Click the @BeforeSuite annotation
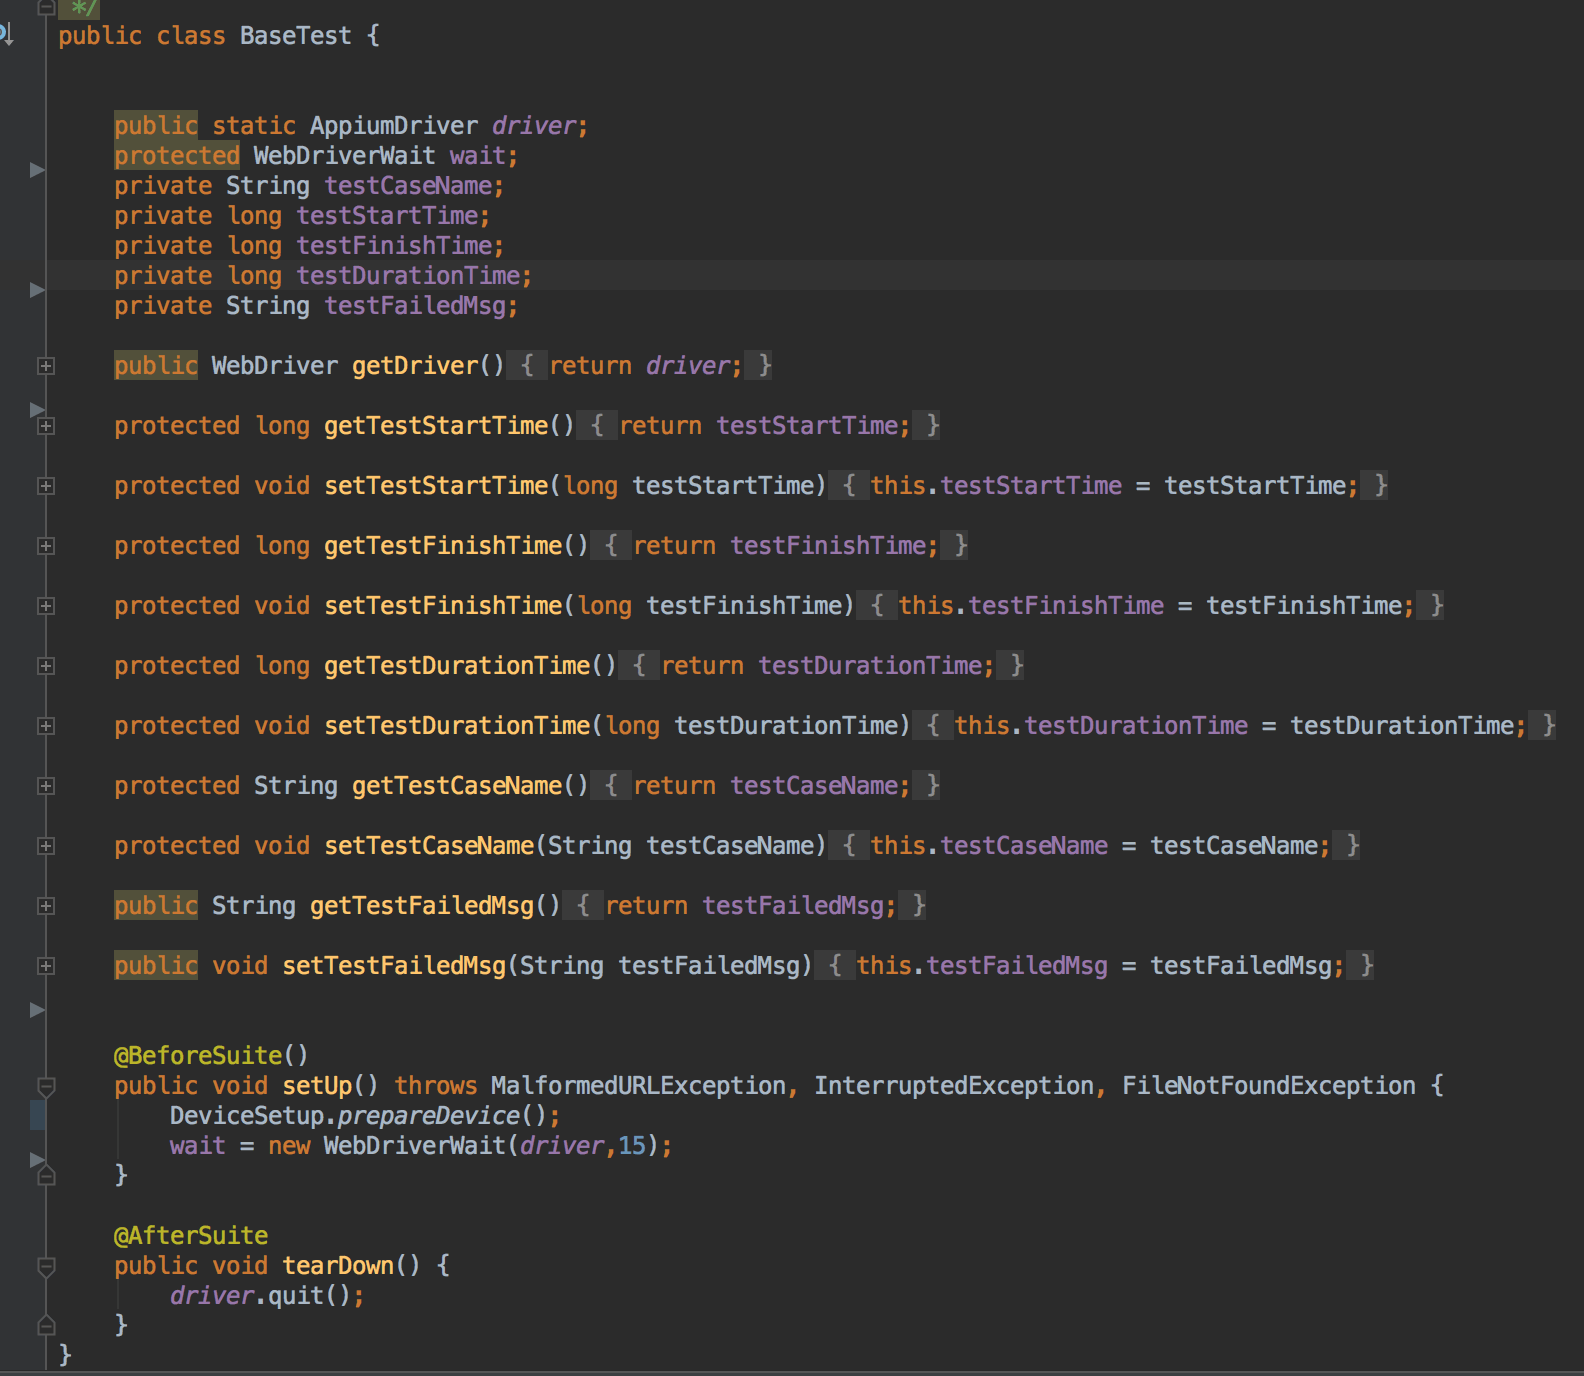This screenshot has height=1376, width=1584. pos(198,1056)
